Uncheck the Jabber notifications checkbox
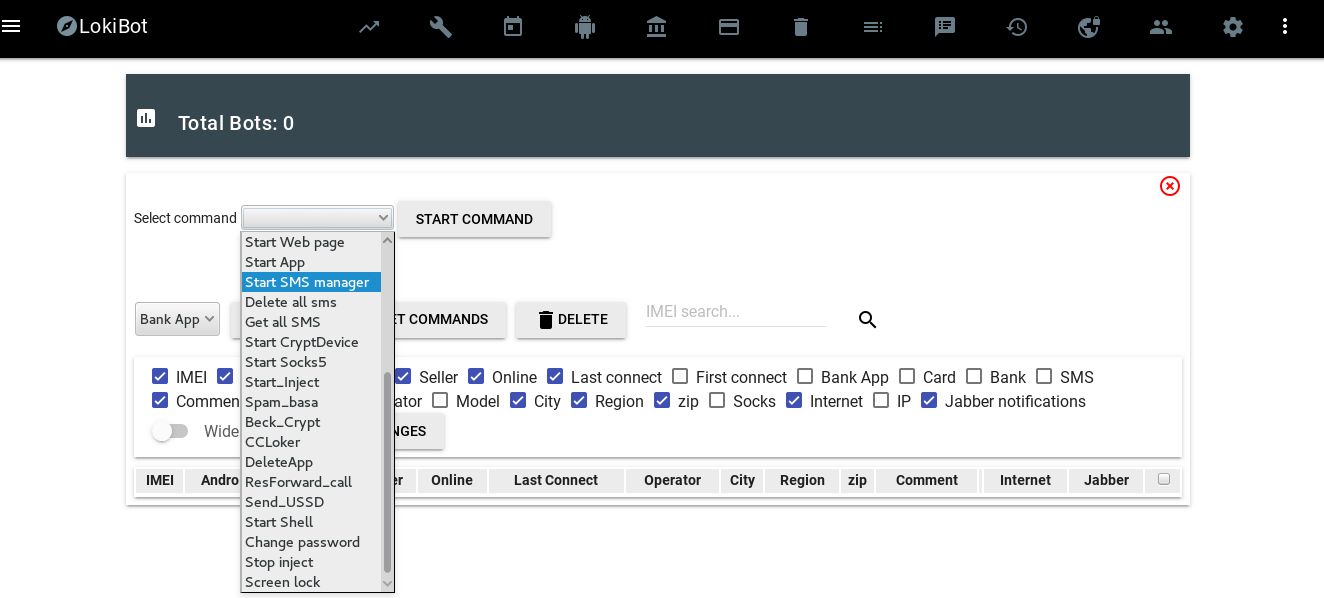Viewport: 1324px width, 598px height. pos(929,401)
